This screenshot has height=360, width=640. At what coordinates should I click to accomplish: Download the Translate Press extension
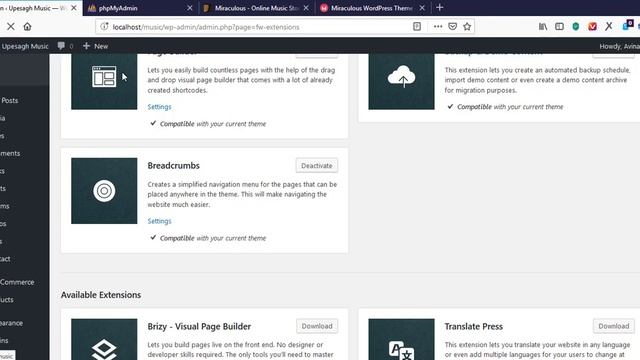pyautogui.click(x=613, y=326)
